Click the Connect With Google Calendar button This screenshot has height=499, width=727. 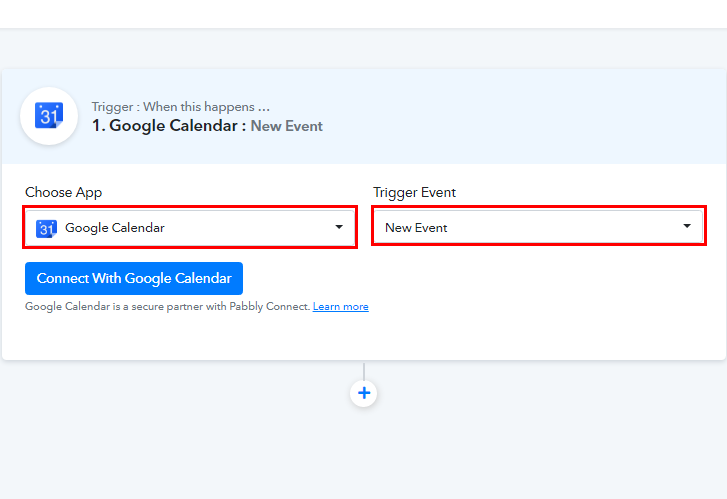pos(134,278)
